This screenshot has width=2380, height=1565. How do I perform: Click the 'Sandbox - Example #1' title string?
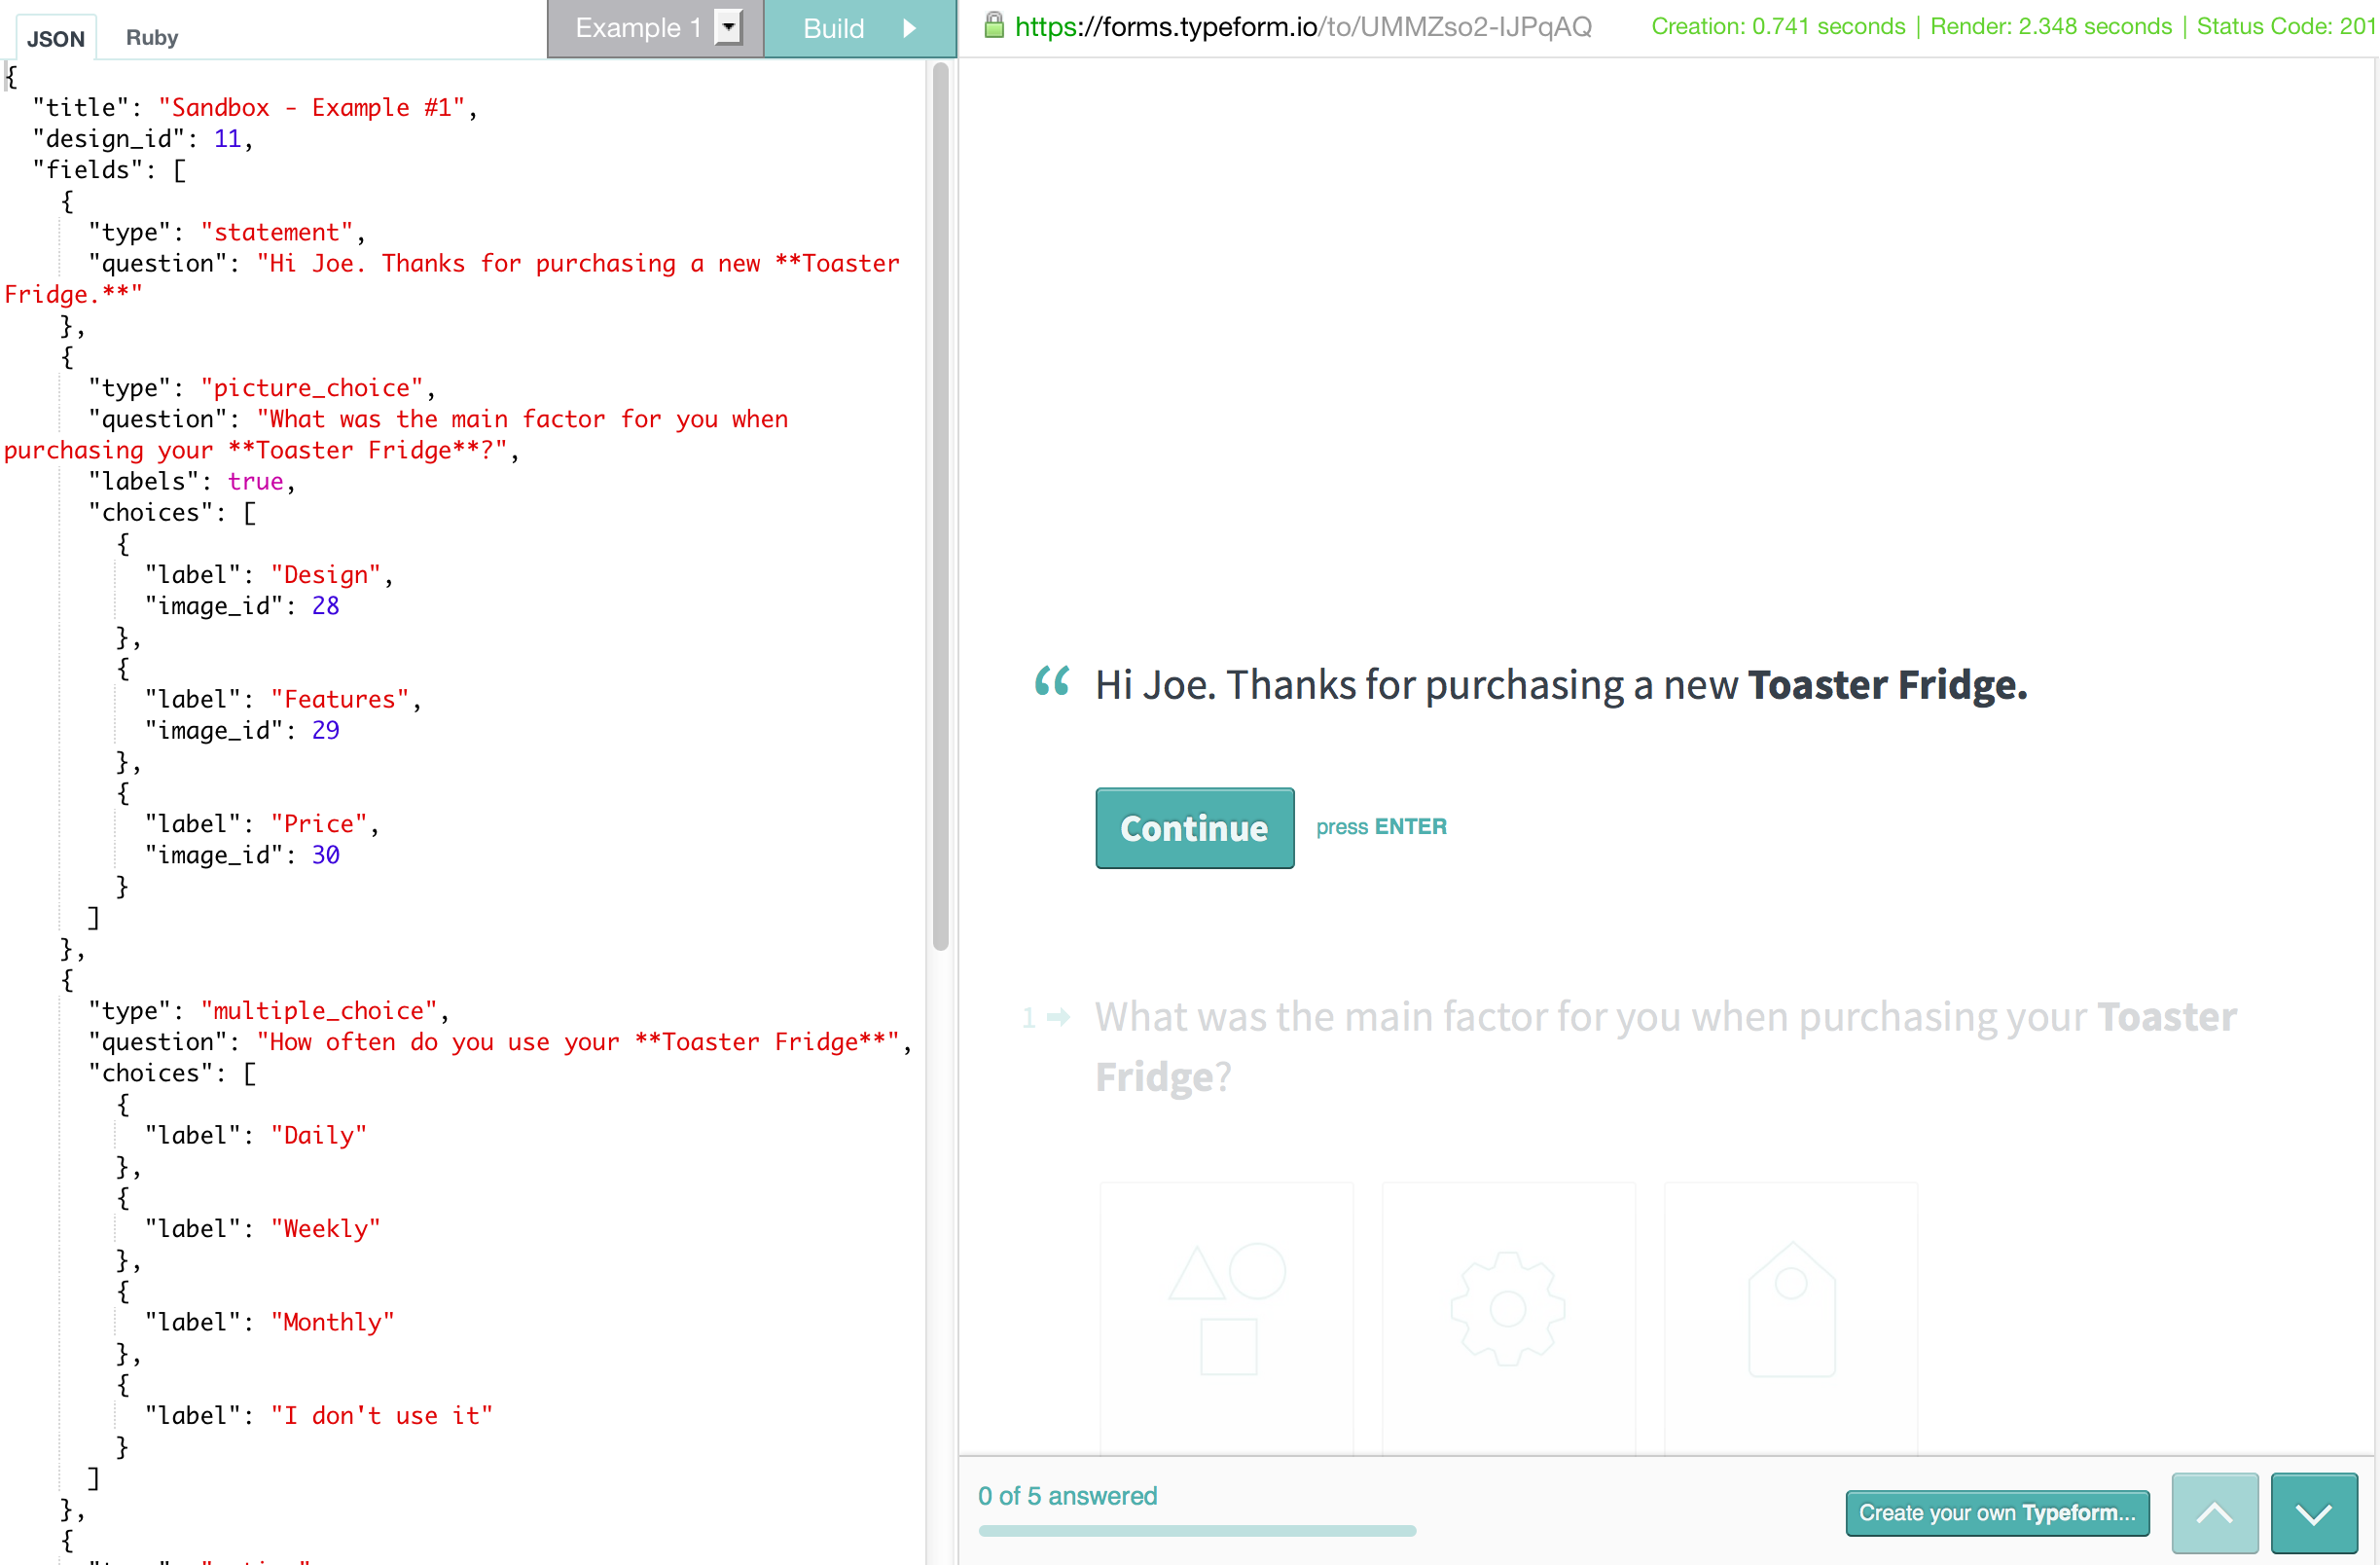point(311,107)
